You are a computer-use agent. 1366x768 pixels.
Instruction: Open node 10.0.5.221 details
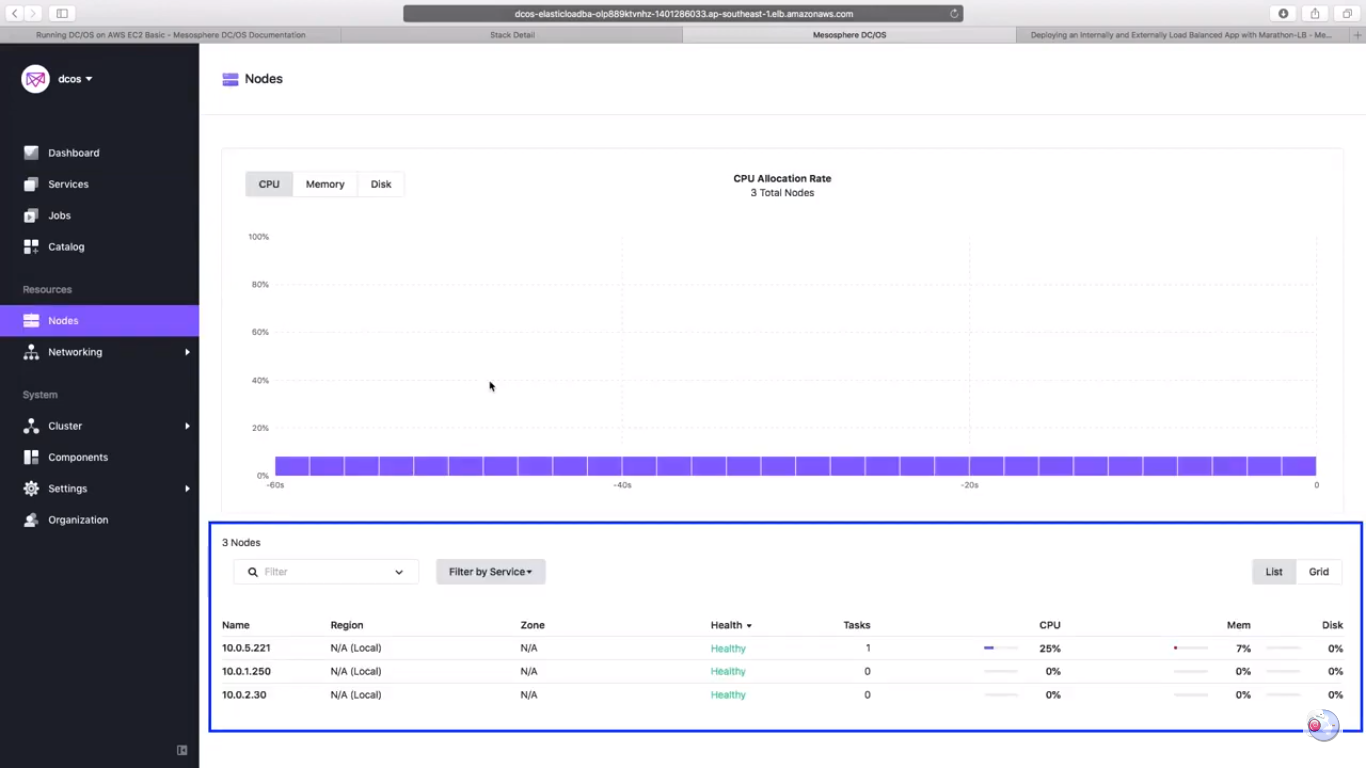[x=246, y=648]
